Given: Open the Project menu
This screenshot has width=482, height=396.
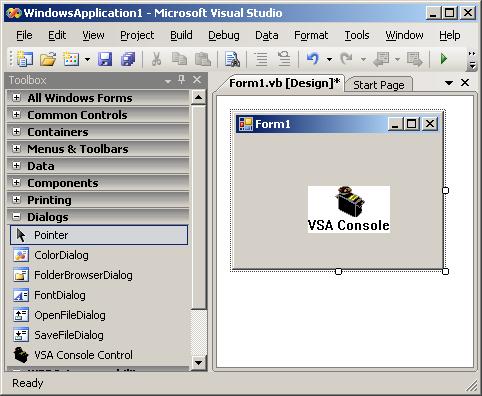Looking at the screenshot, I should (x=137, y=35).
